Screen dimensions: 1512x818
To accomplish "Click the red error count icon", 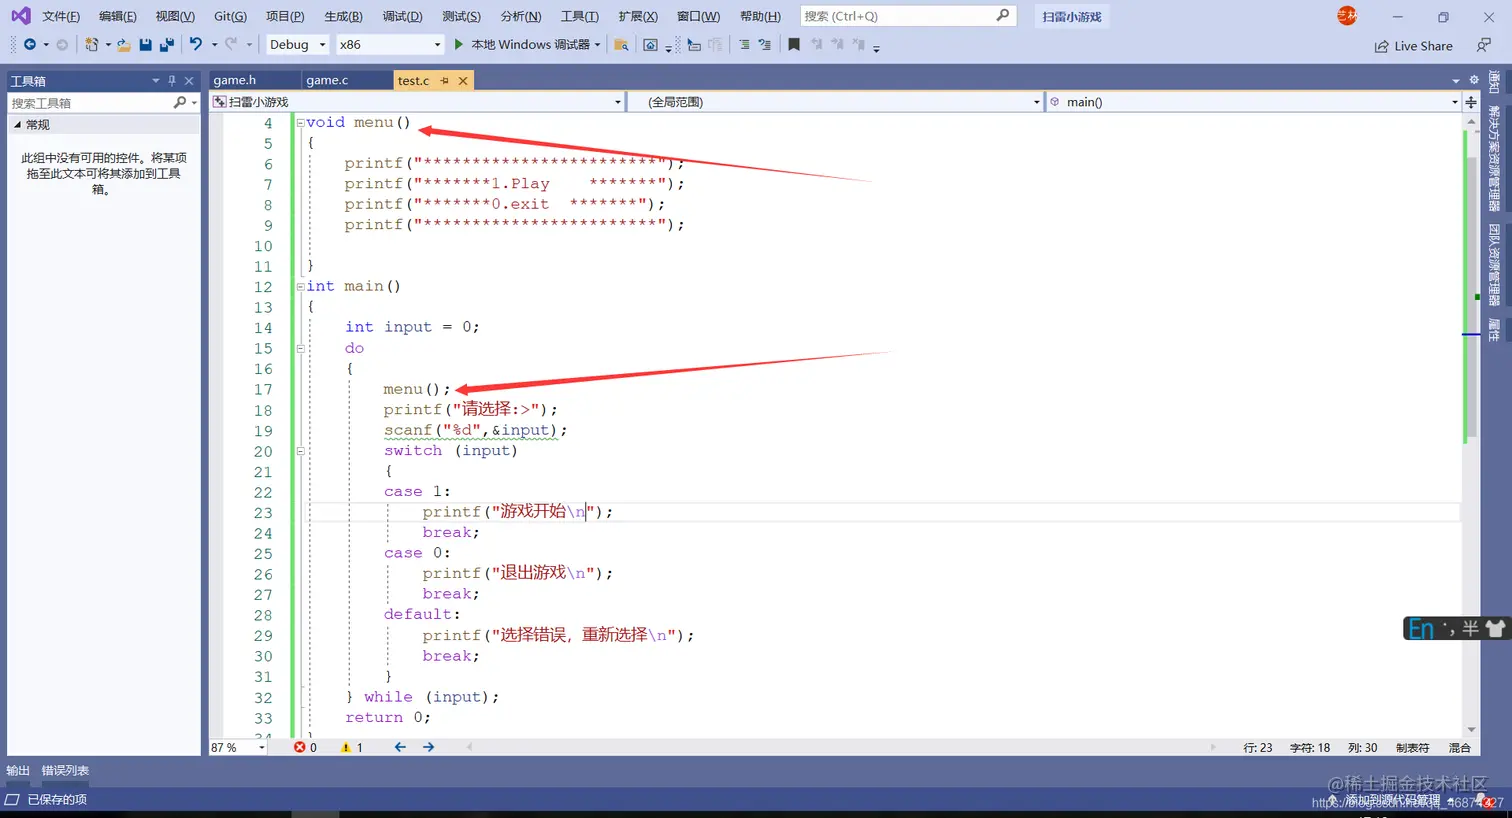I will 299,747.
